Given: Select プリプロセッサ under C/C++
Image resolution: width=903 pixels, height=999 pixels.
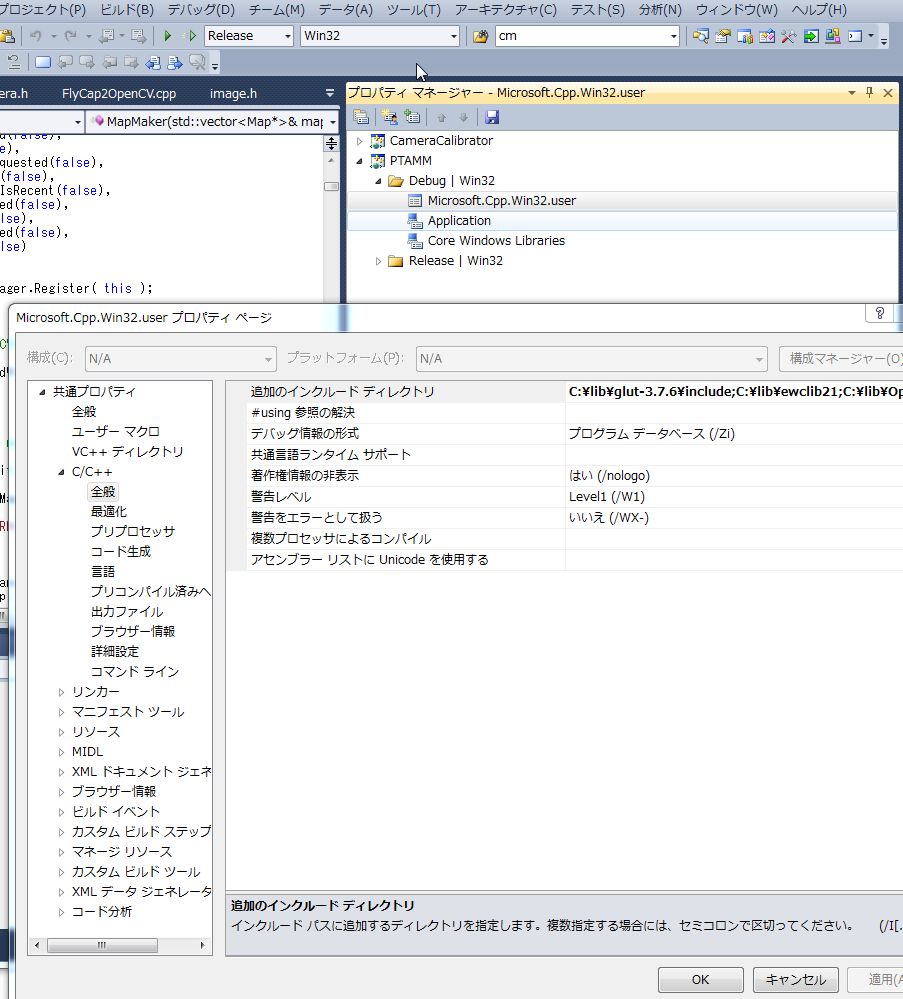Looking at the screenshot, I should tap(133, 531).
